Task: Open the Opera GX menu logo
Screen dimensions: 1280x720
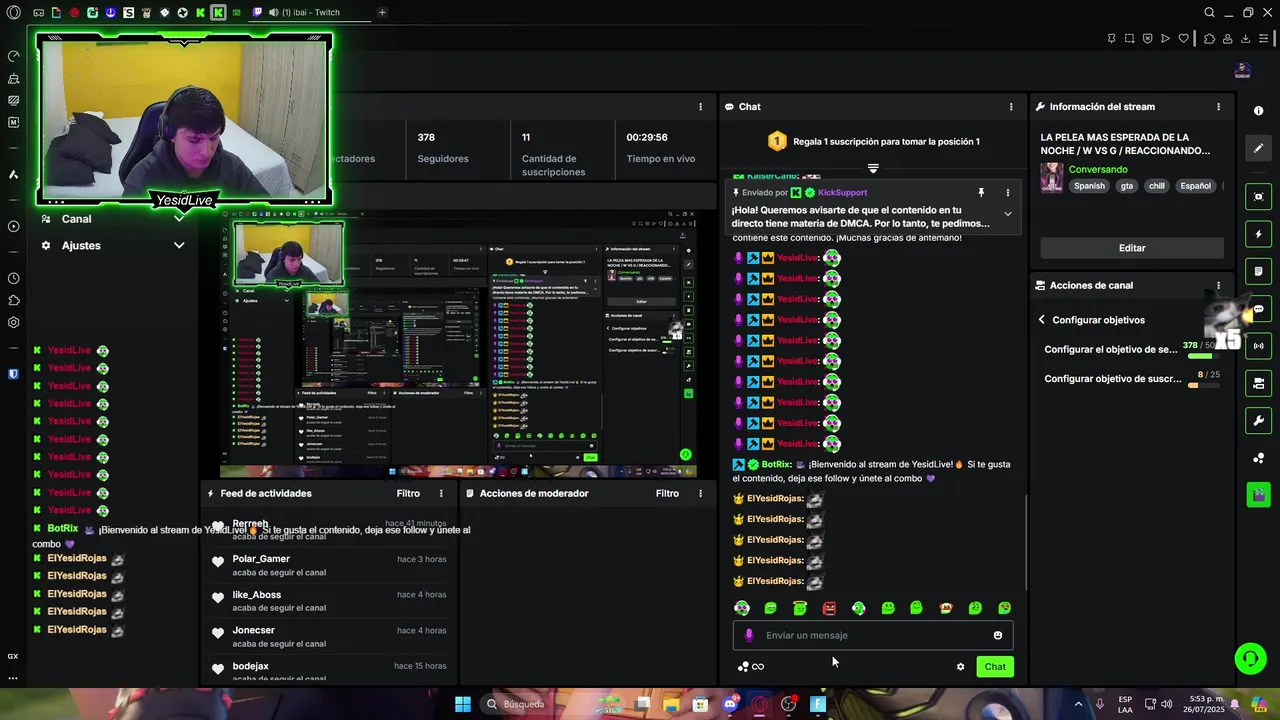Action: (x=13, y=12)
